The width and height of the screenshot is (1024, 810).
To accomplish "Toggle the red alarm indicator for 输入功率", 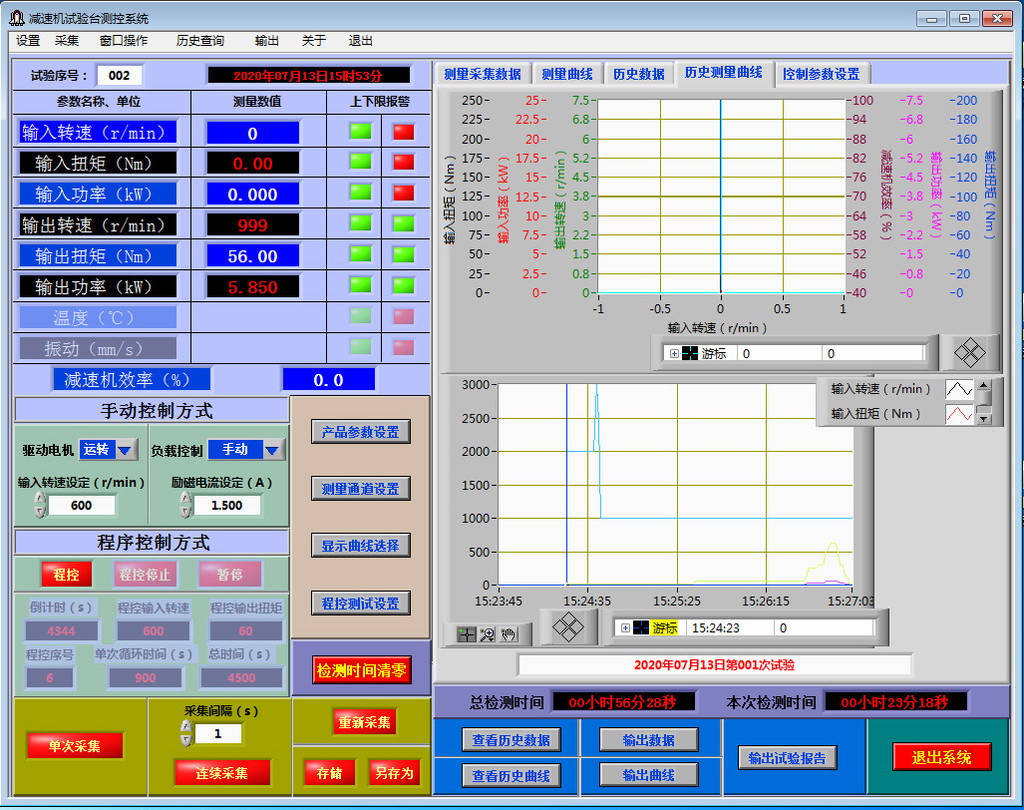I will 403,193.
